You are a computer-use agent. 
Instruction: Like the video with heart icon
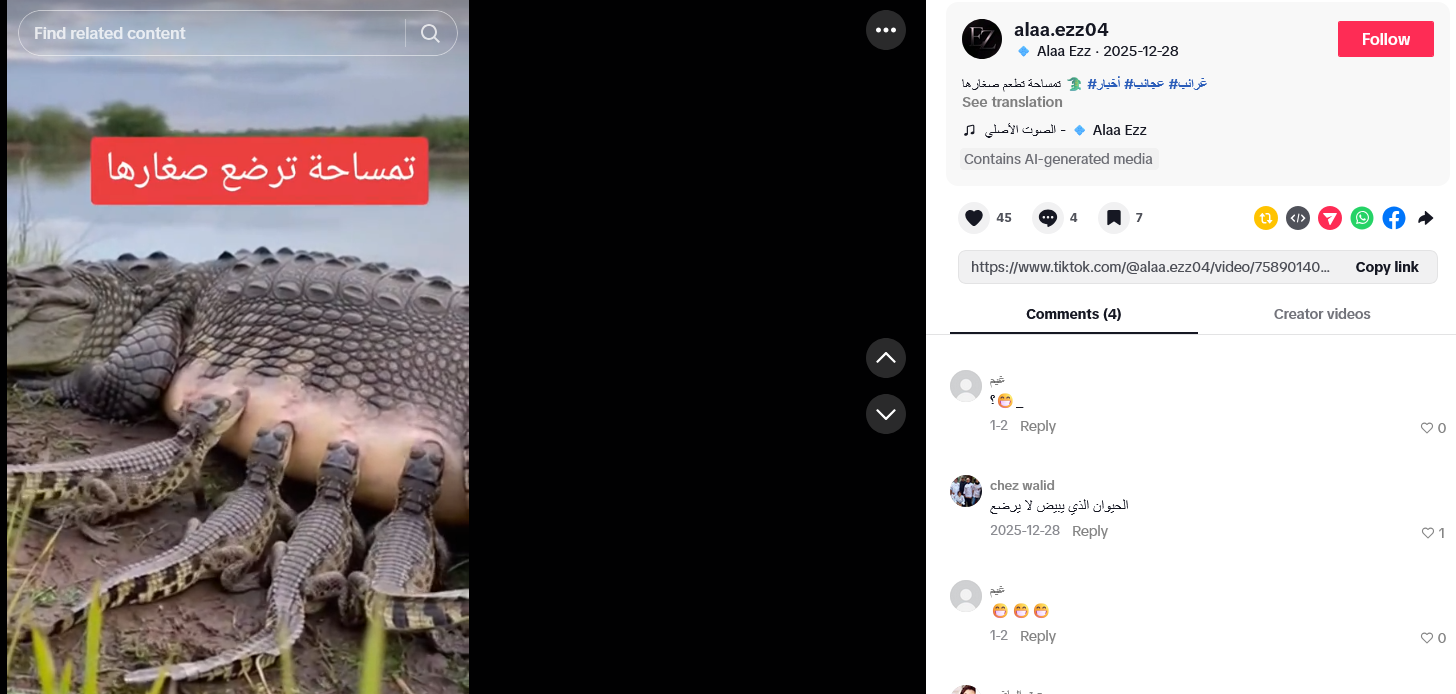click(974, 218)
